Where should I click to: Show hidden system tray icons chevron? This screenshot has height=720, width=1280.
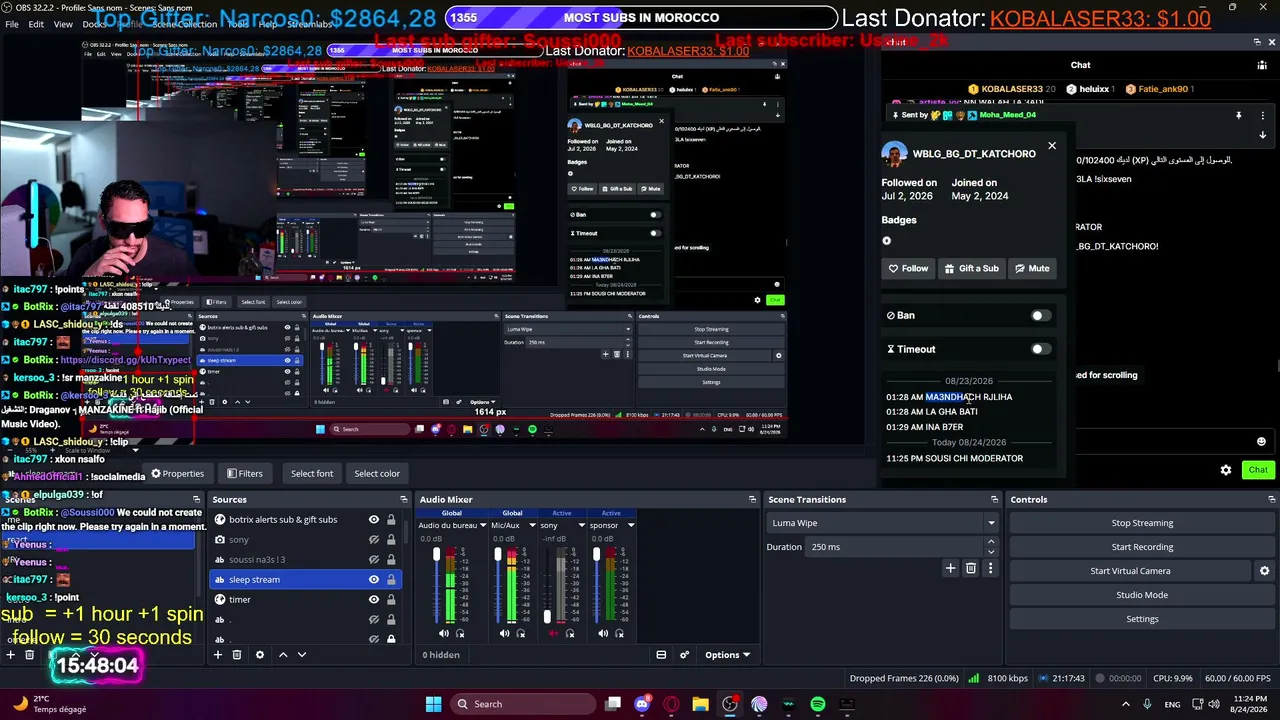(1126, 704)
